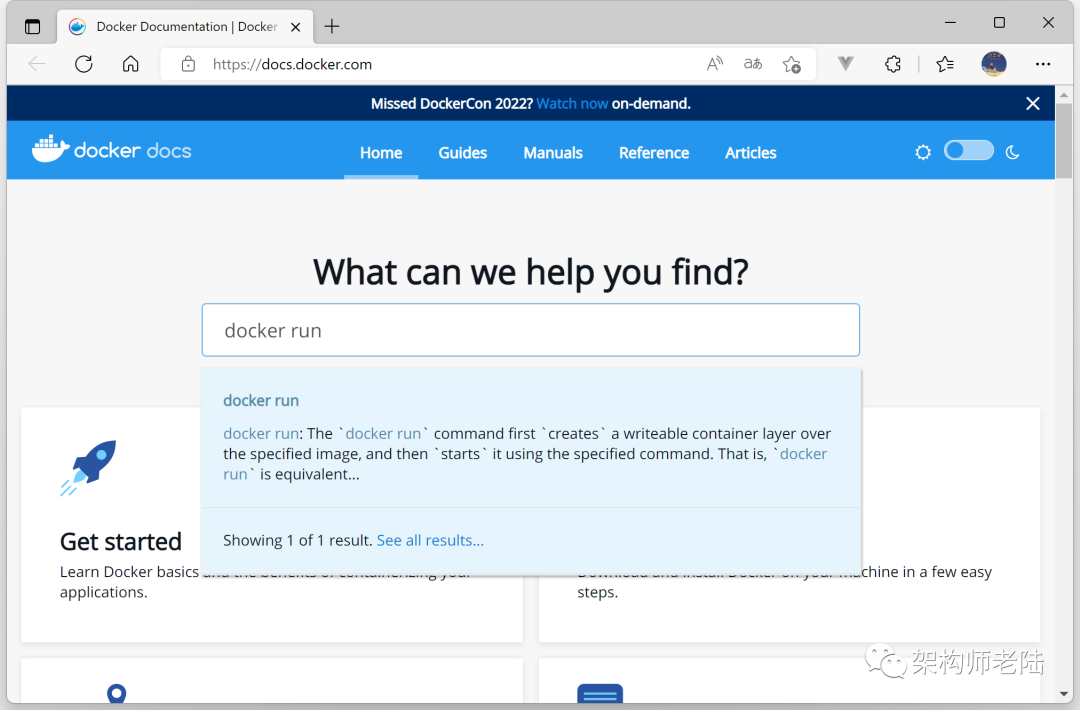This screenshot has height=710, width=1080.
Task: Open the Favorites list icon
Action: point(945,64)
